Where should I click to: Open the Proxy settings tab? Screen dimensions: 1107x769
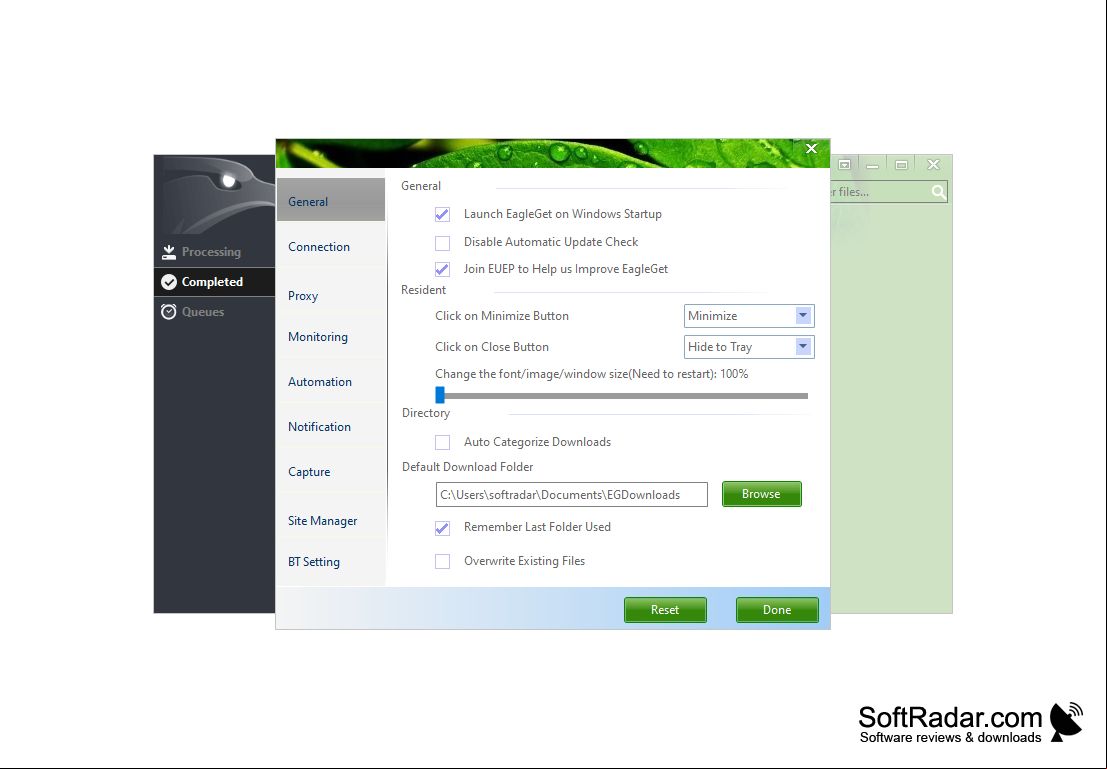pyautogui.click(x=331, y=296)
